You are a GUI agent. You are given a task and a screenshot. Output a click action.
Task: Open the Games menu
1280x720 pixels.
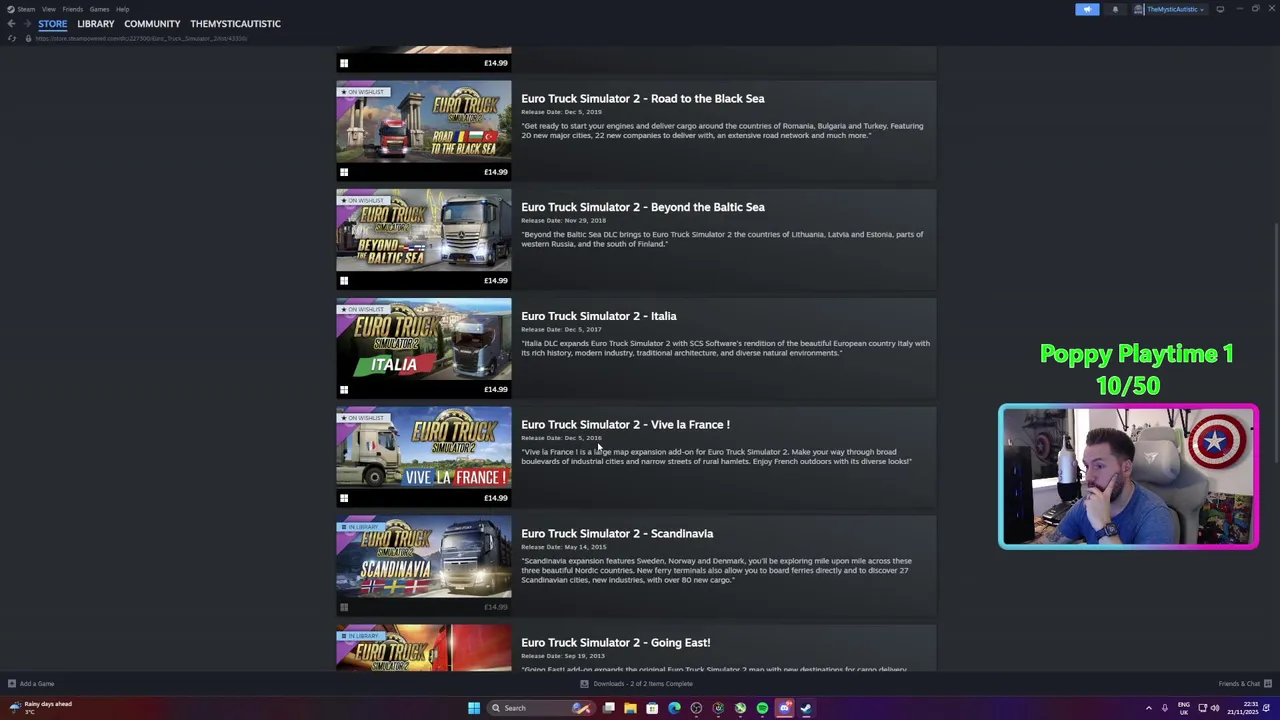click(99, 9)
